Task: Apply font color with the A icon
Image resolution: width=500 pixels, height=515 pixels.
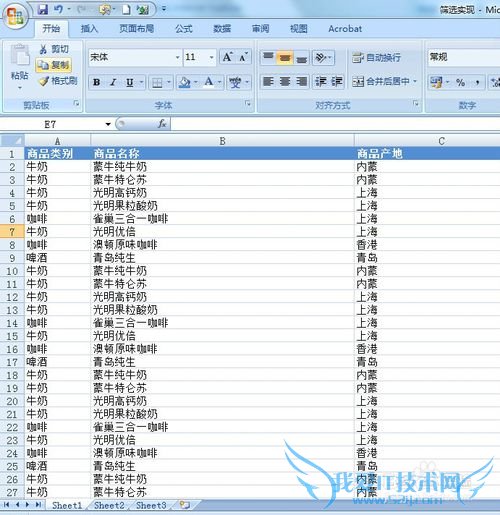Action: pyautogui.click(x=209, y=82)
